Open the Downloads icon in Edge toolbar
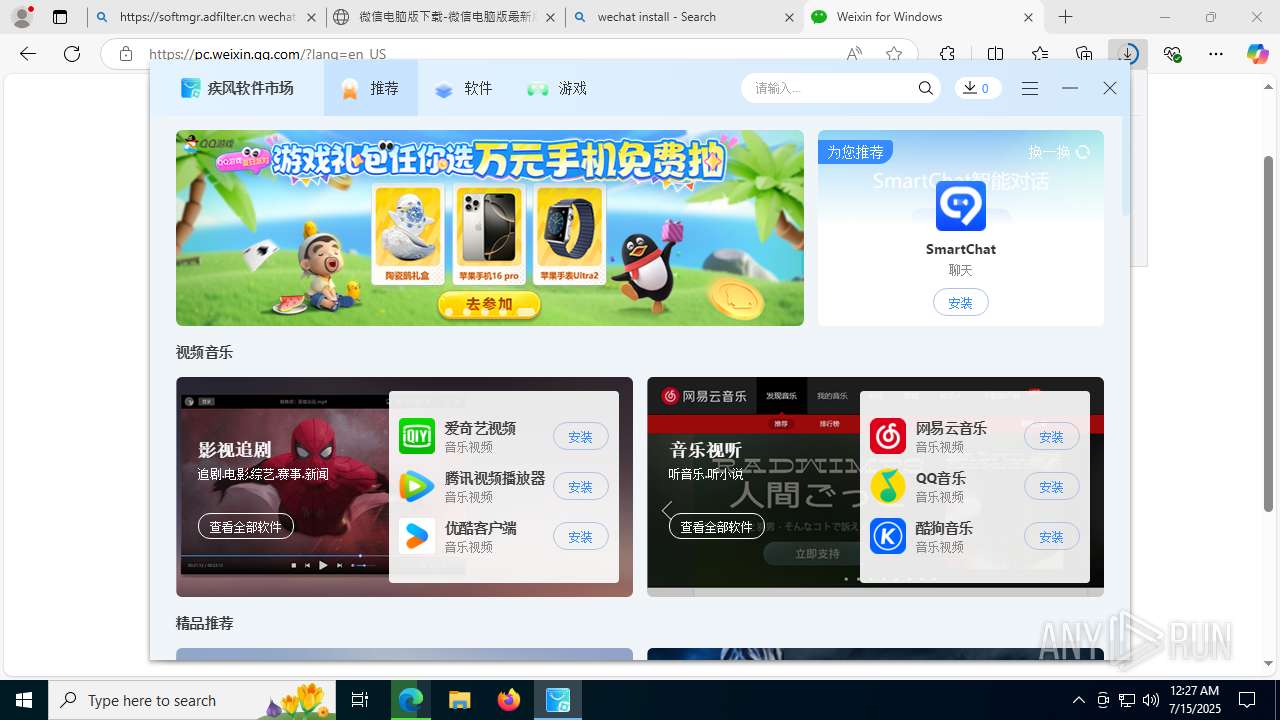Screen dimensions: 1280x720 click(x=1127, y=54)
